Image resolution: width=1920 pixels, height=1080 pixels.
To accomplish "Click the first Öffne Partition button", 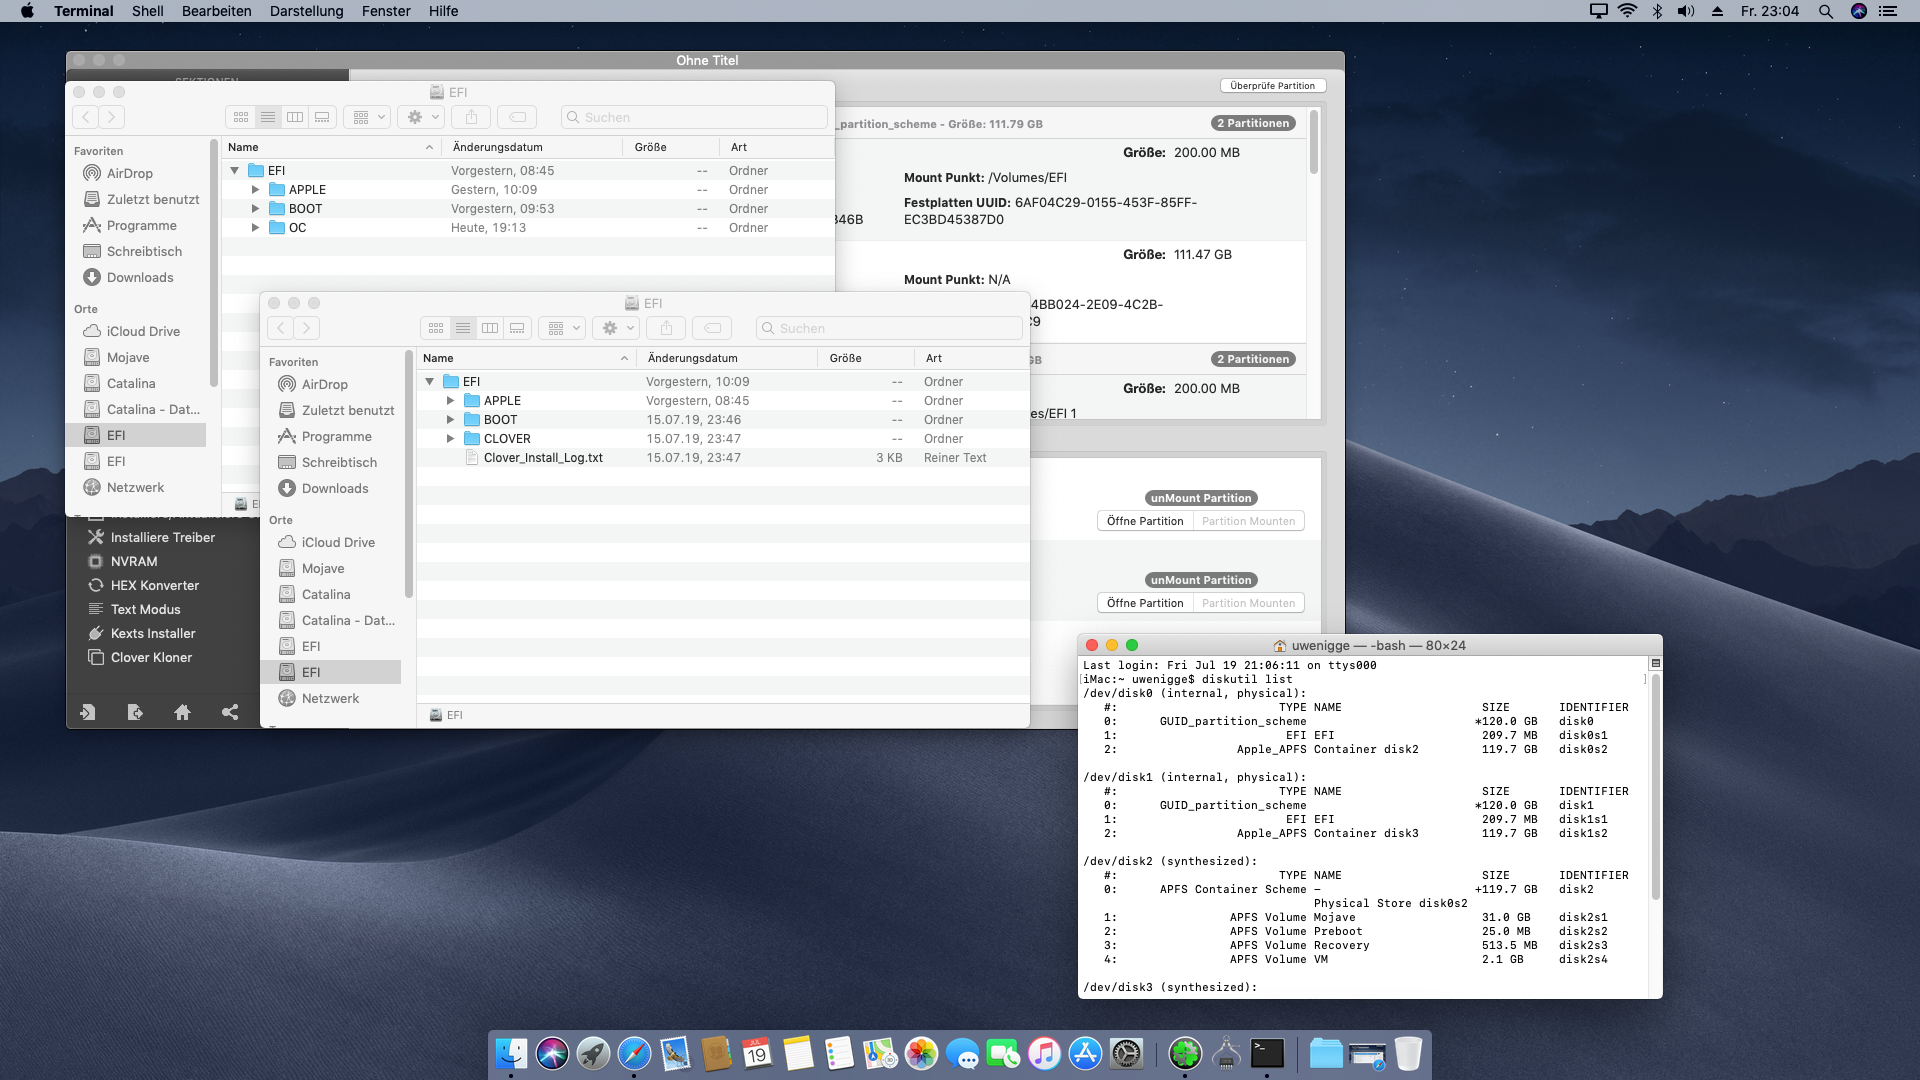I will tap(1144, 521).
